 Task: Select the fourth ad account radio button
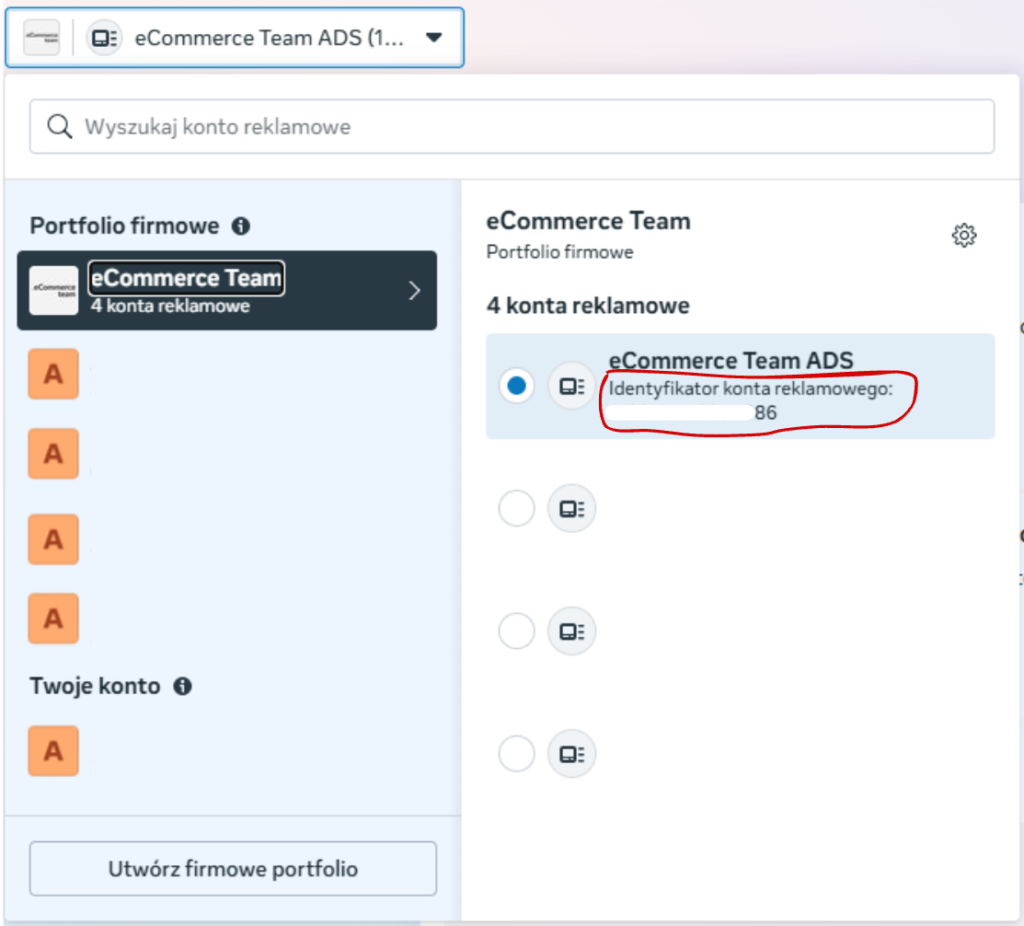point(516,753)
